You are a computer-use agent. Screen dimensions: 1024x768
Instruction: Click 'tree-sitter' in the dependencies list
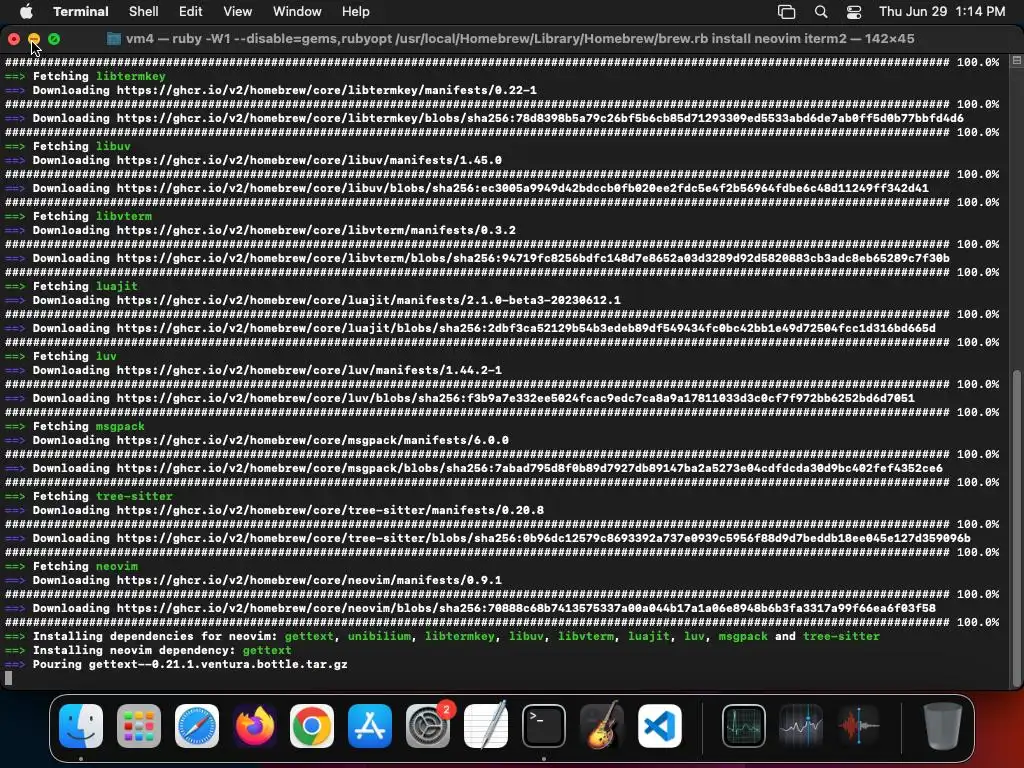coord(841,636)
